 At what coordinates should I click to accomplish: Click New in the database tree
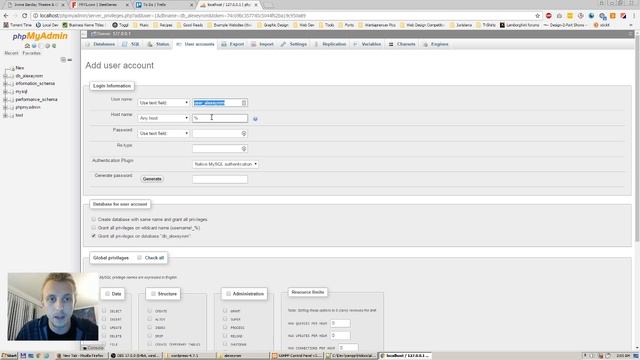(20, 68)
